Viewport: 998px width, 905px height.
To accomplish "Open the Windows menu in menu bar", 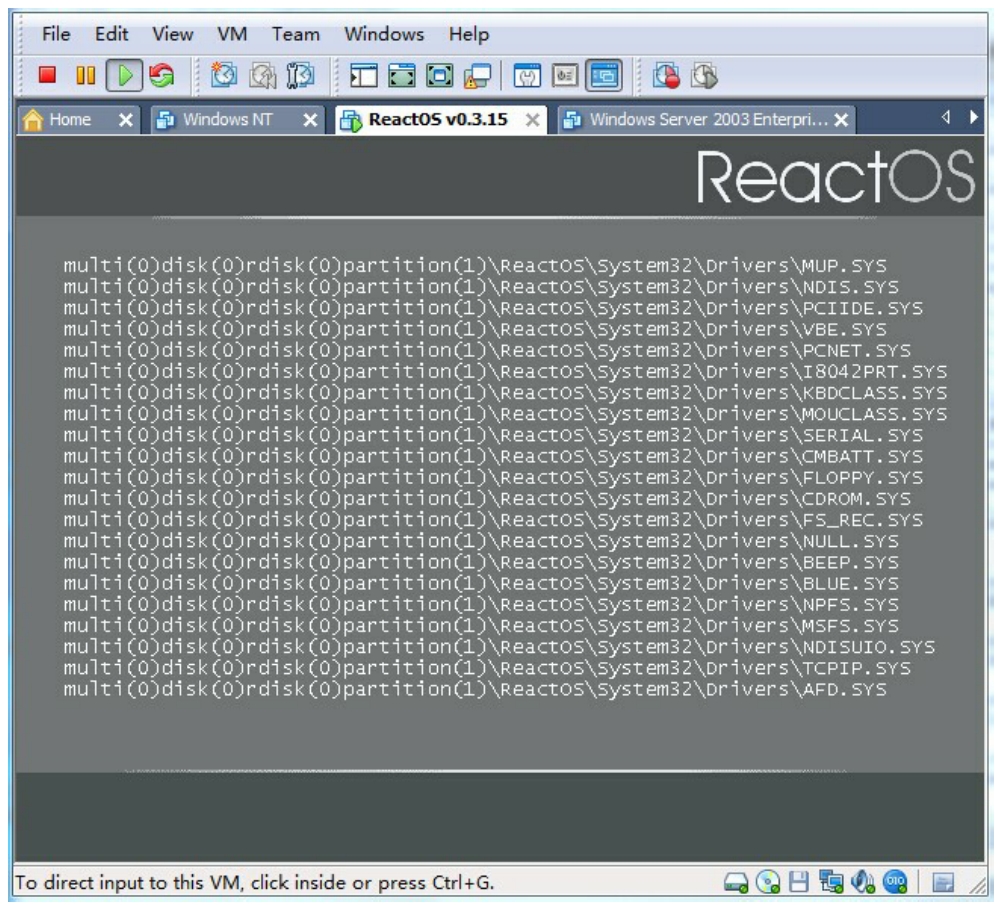I will (x=383, y=35).
